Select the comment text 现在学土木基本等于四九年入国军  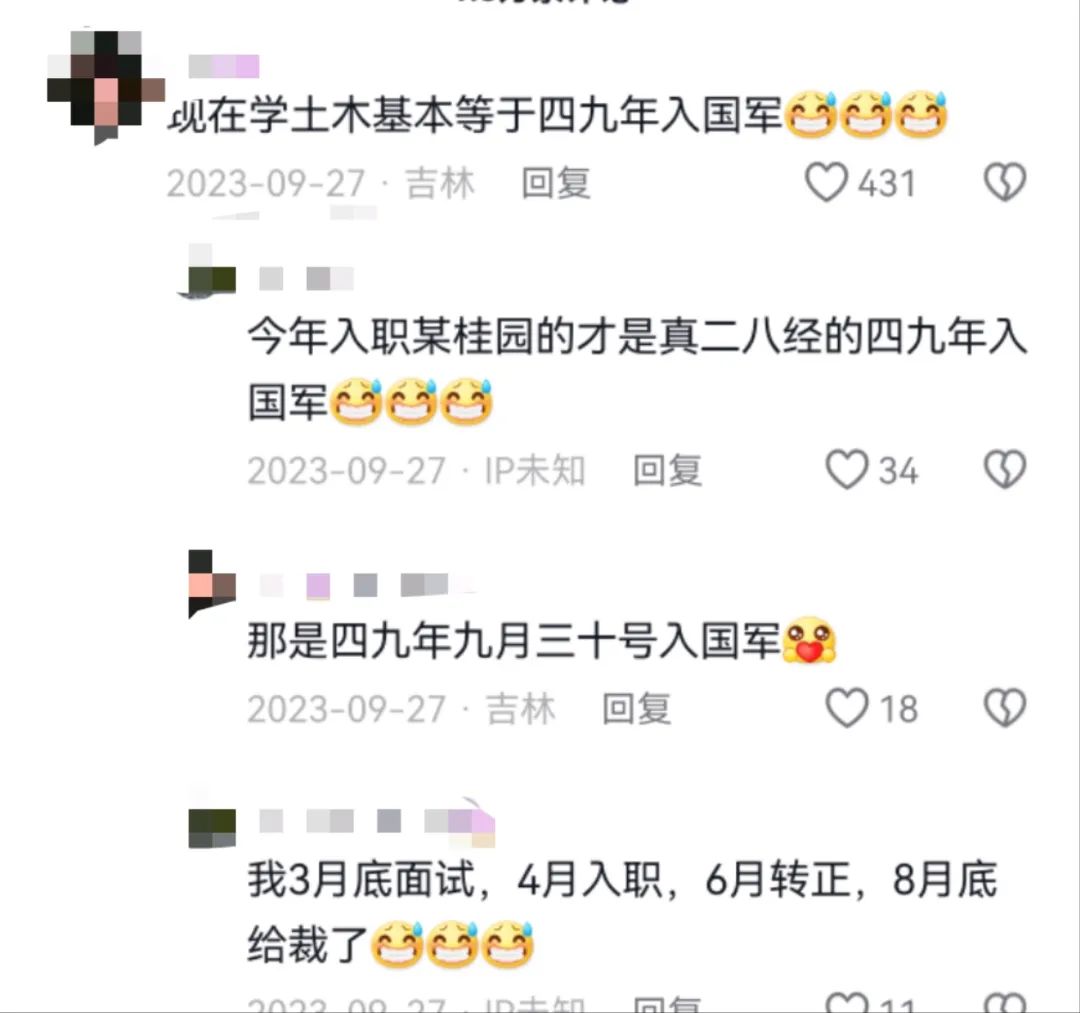(x=475, y=115)
